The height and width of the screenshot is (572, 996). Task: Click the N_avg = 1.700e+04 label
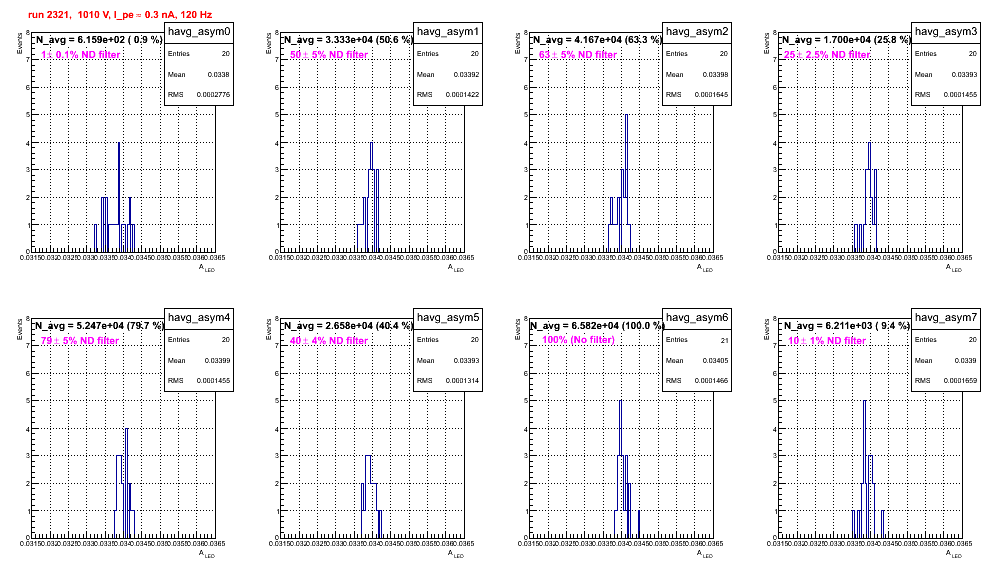pos(845,40)
